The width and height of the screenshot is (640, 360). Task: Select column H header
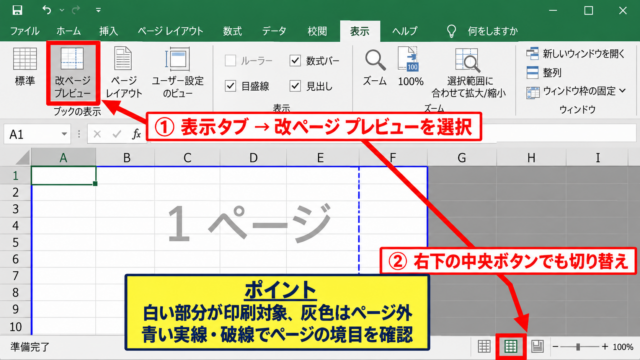click(x=531, y=158)
